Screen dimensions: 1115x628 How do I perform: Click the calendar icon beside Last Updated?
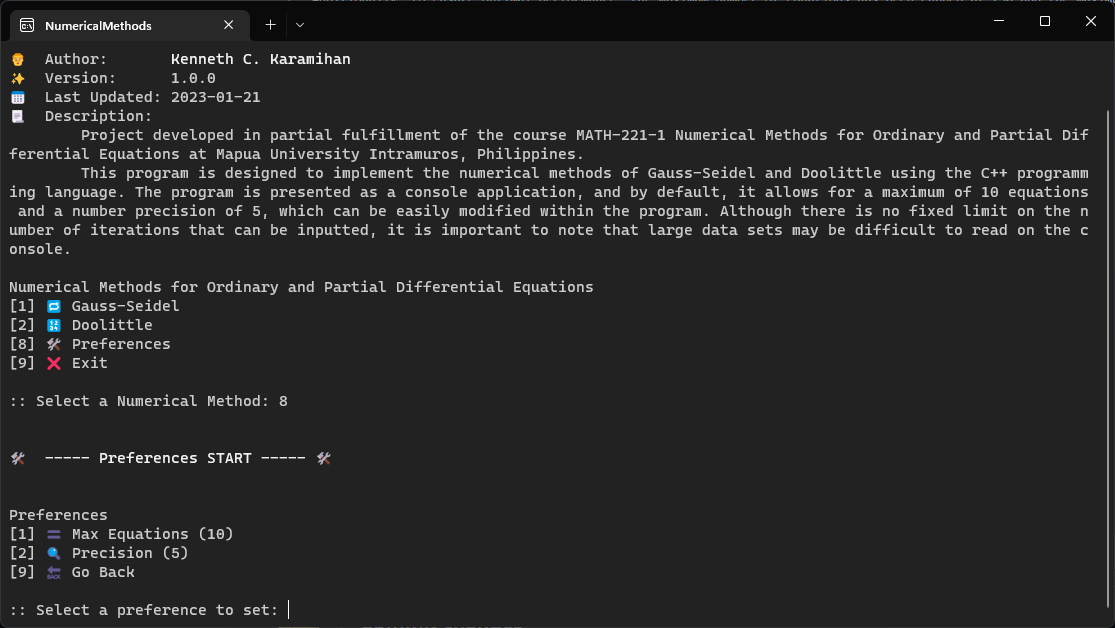coord(16,97)
